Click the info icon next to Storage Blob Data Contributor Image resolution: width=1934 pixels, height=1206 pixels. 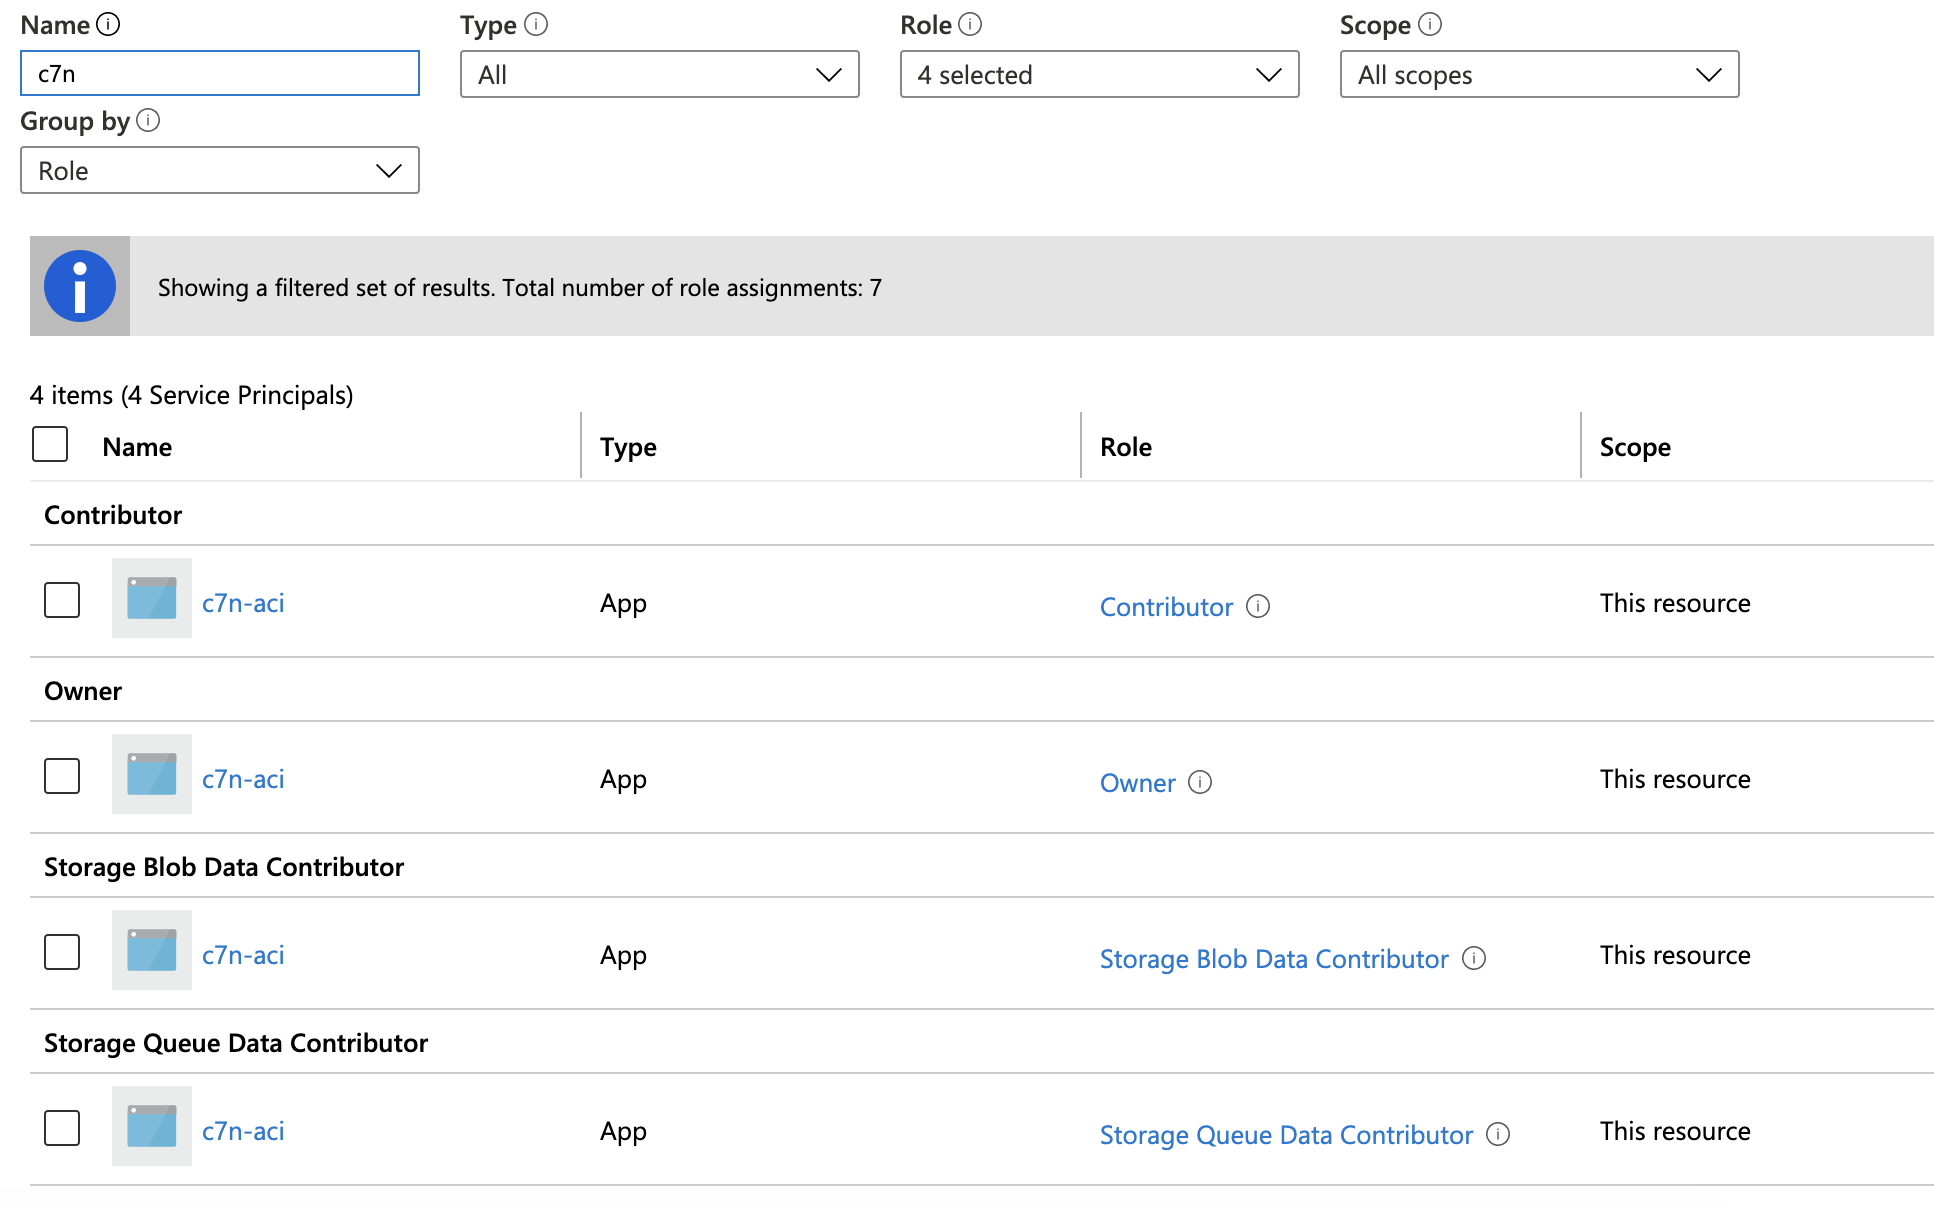[1474, 958]
